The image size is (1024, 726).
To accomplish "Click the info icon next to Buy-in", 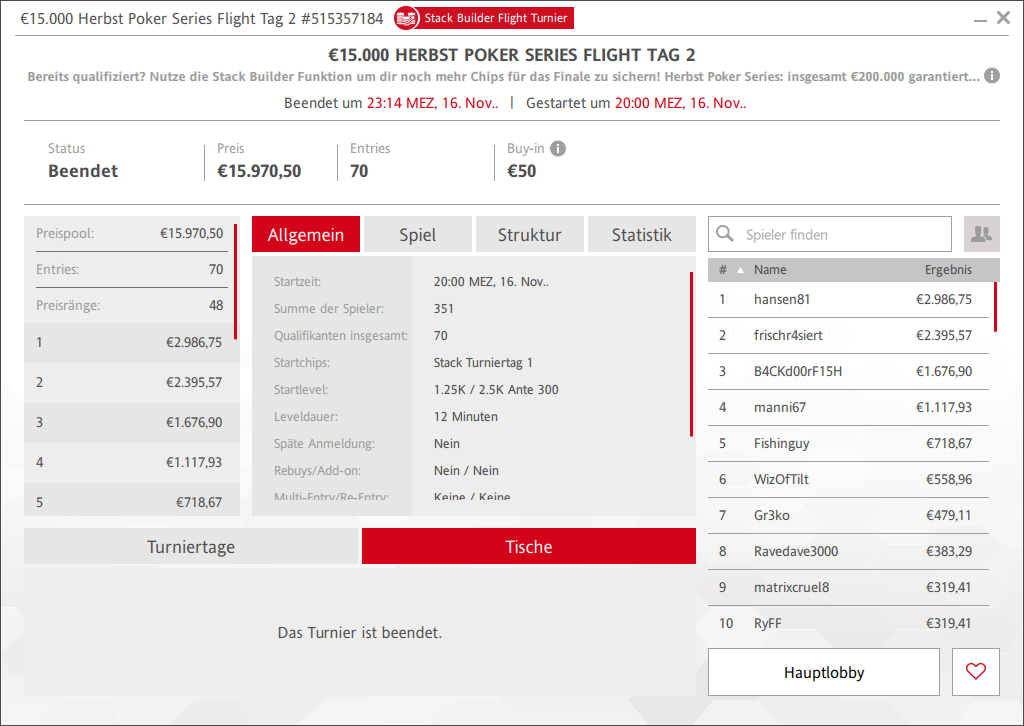I will coord(558,149).
